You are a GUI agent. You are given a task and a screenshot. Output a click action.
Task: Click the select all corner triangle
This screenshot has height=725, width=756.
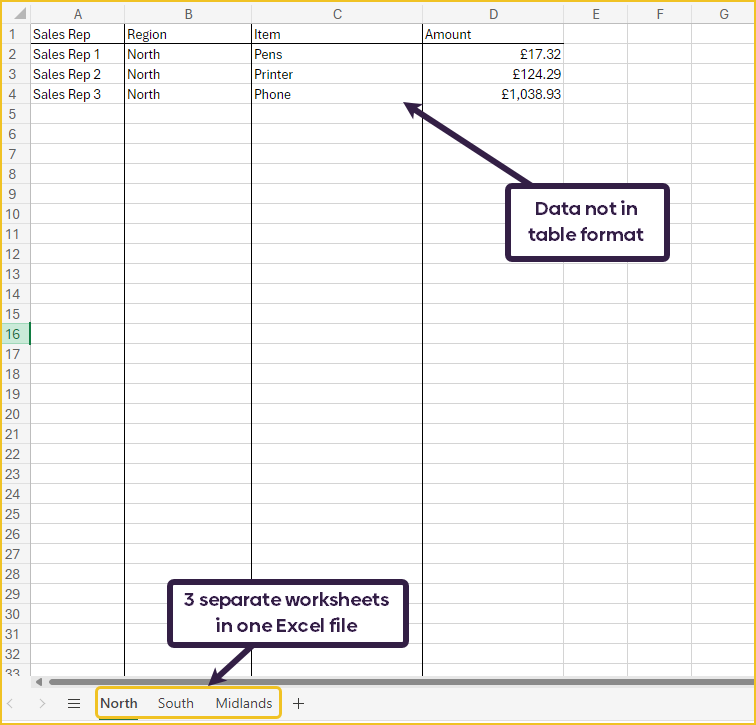[x=16, y=14]
